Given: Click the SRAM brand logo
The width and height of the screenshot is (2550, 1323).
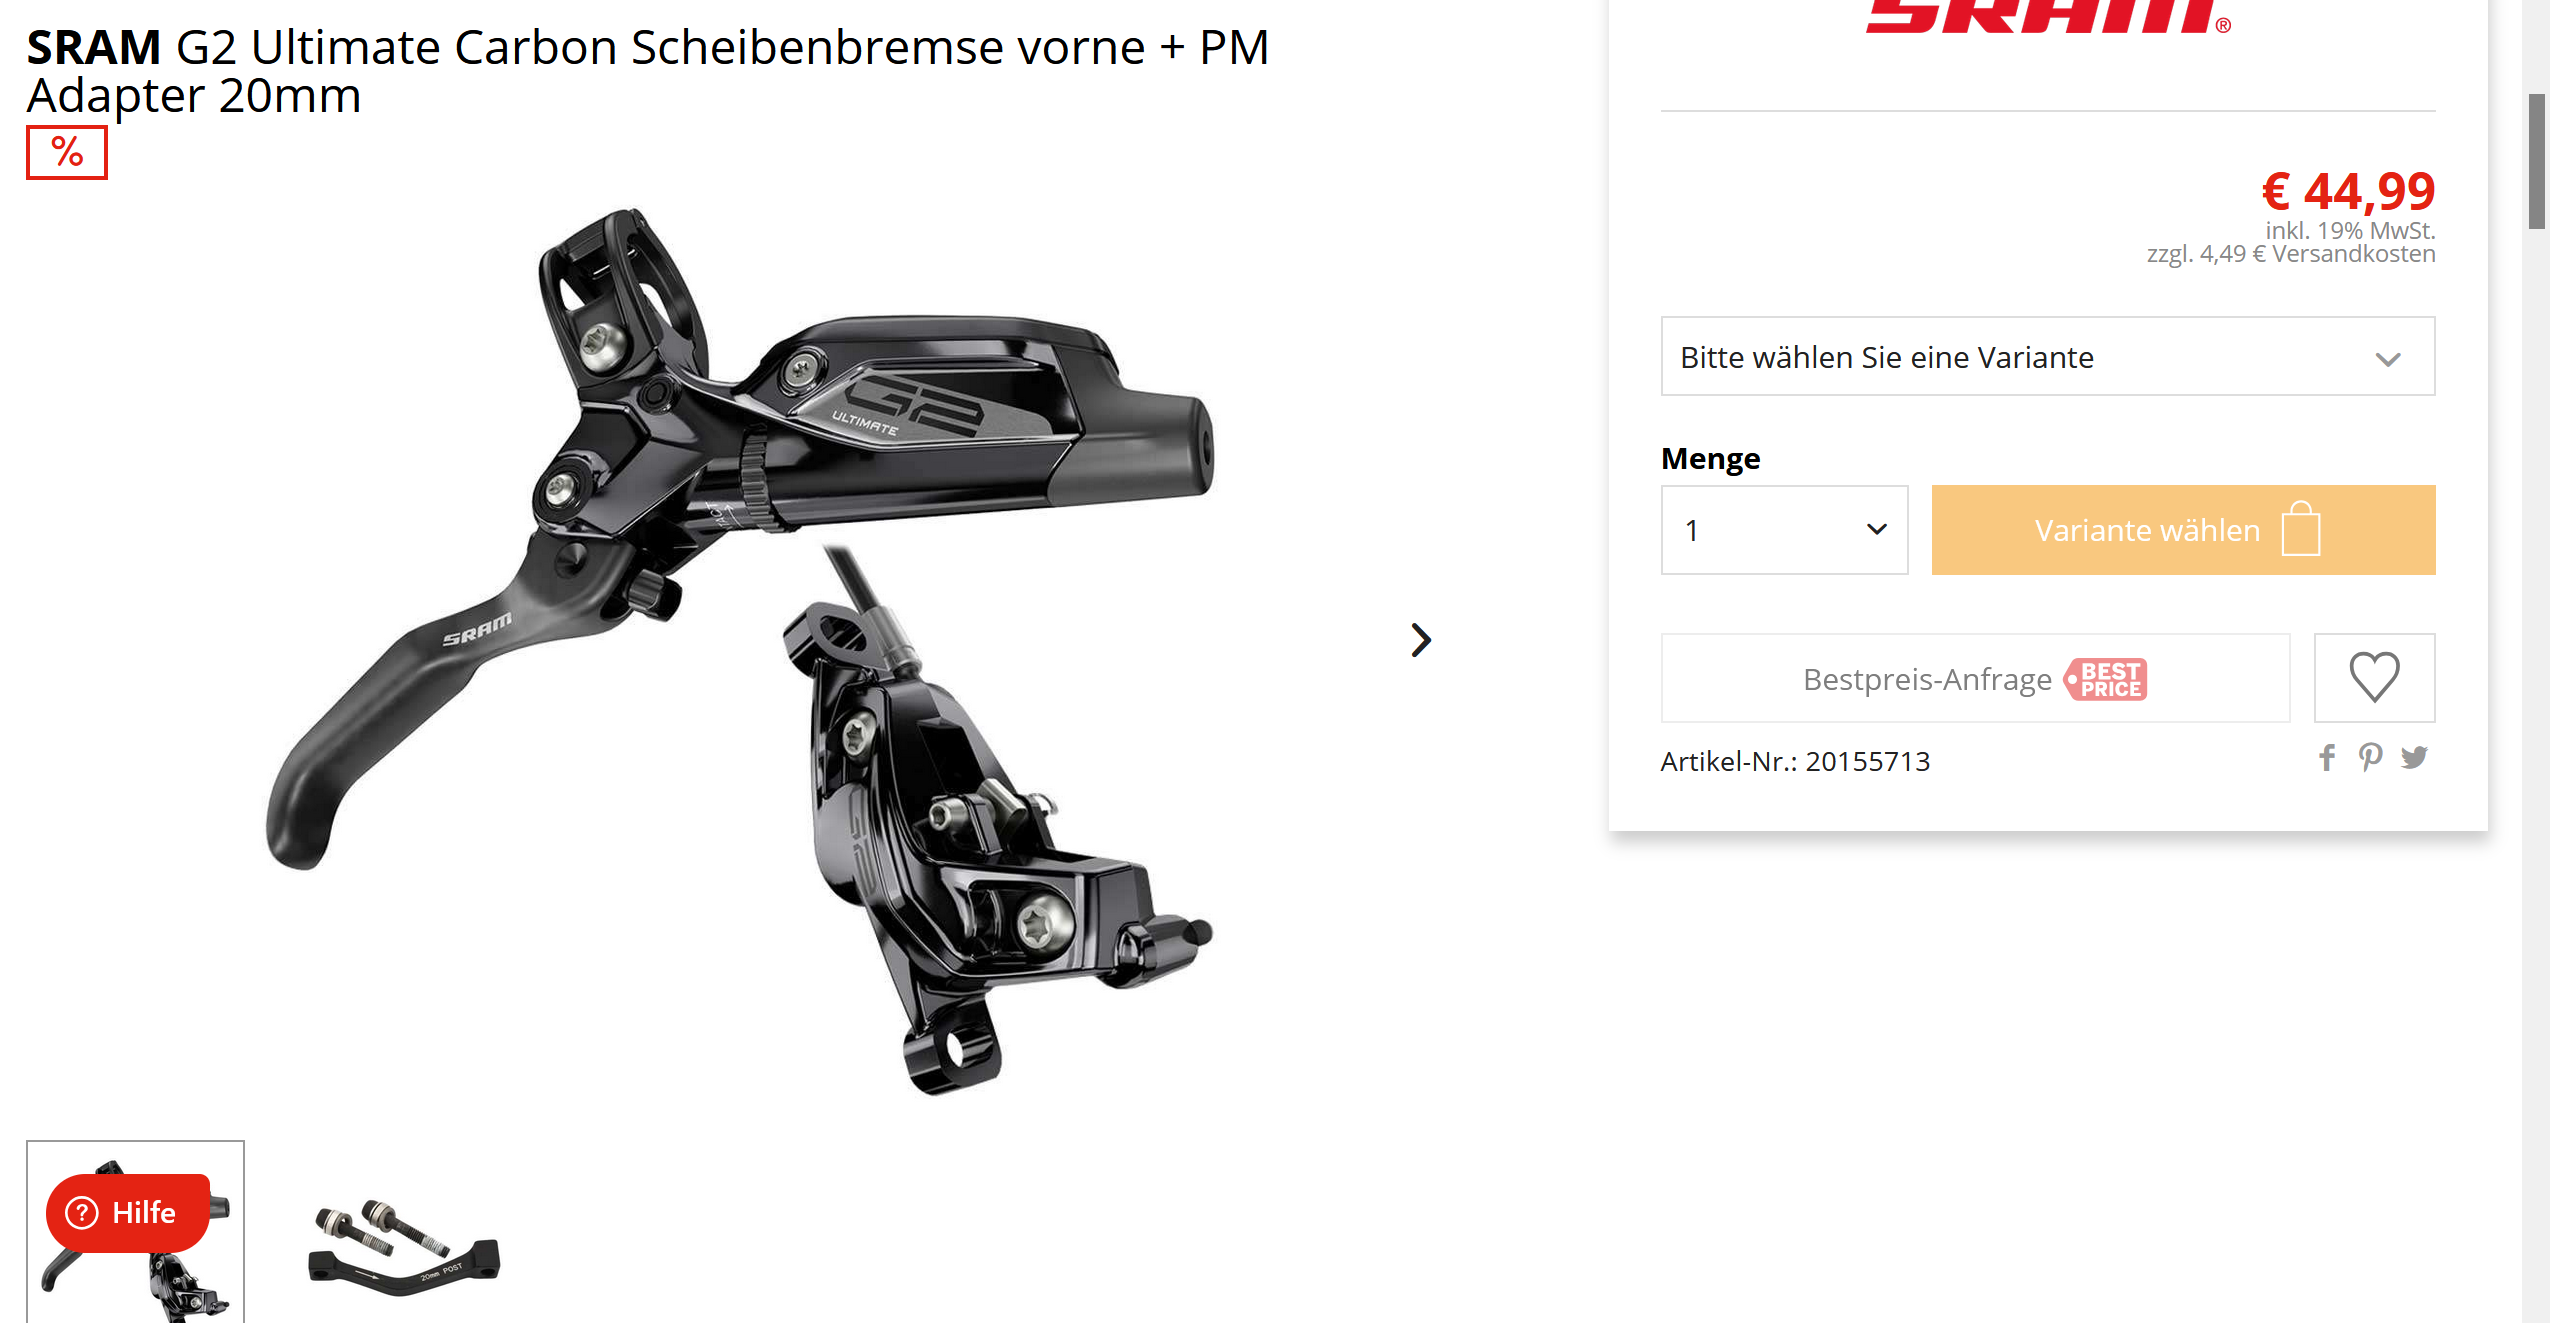Looking at the screenshot, I should click(x=2048, y=17).
